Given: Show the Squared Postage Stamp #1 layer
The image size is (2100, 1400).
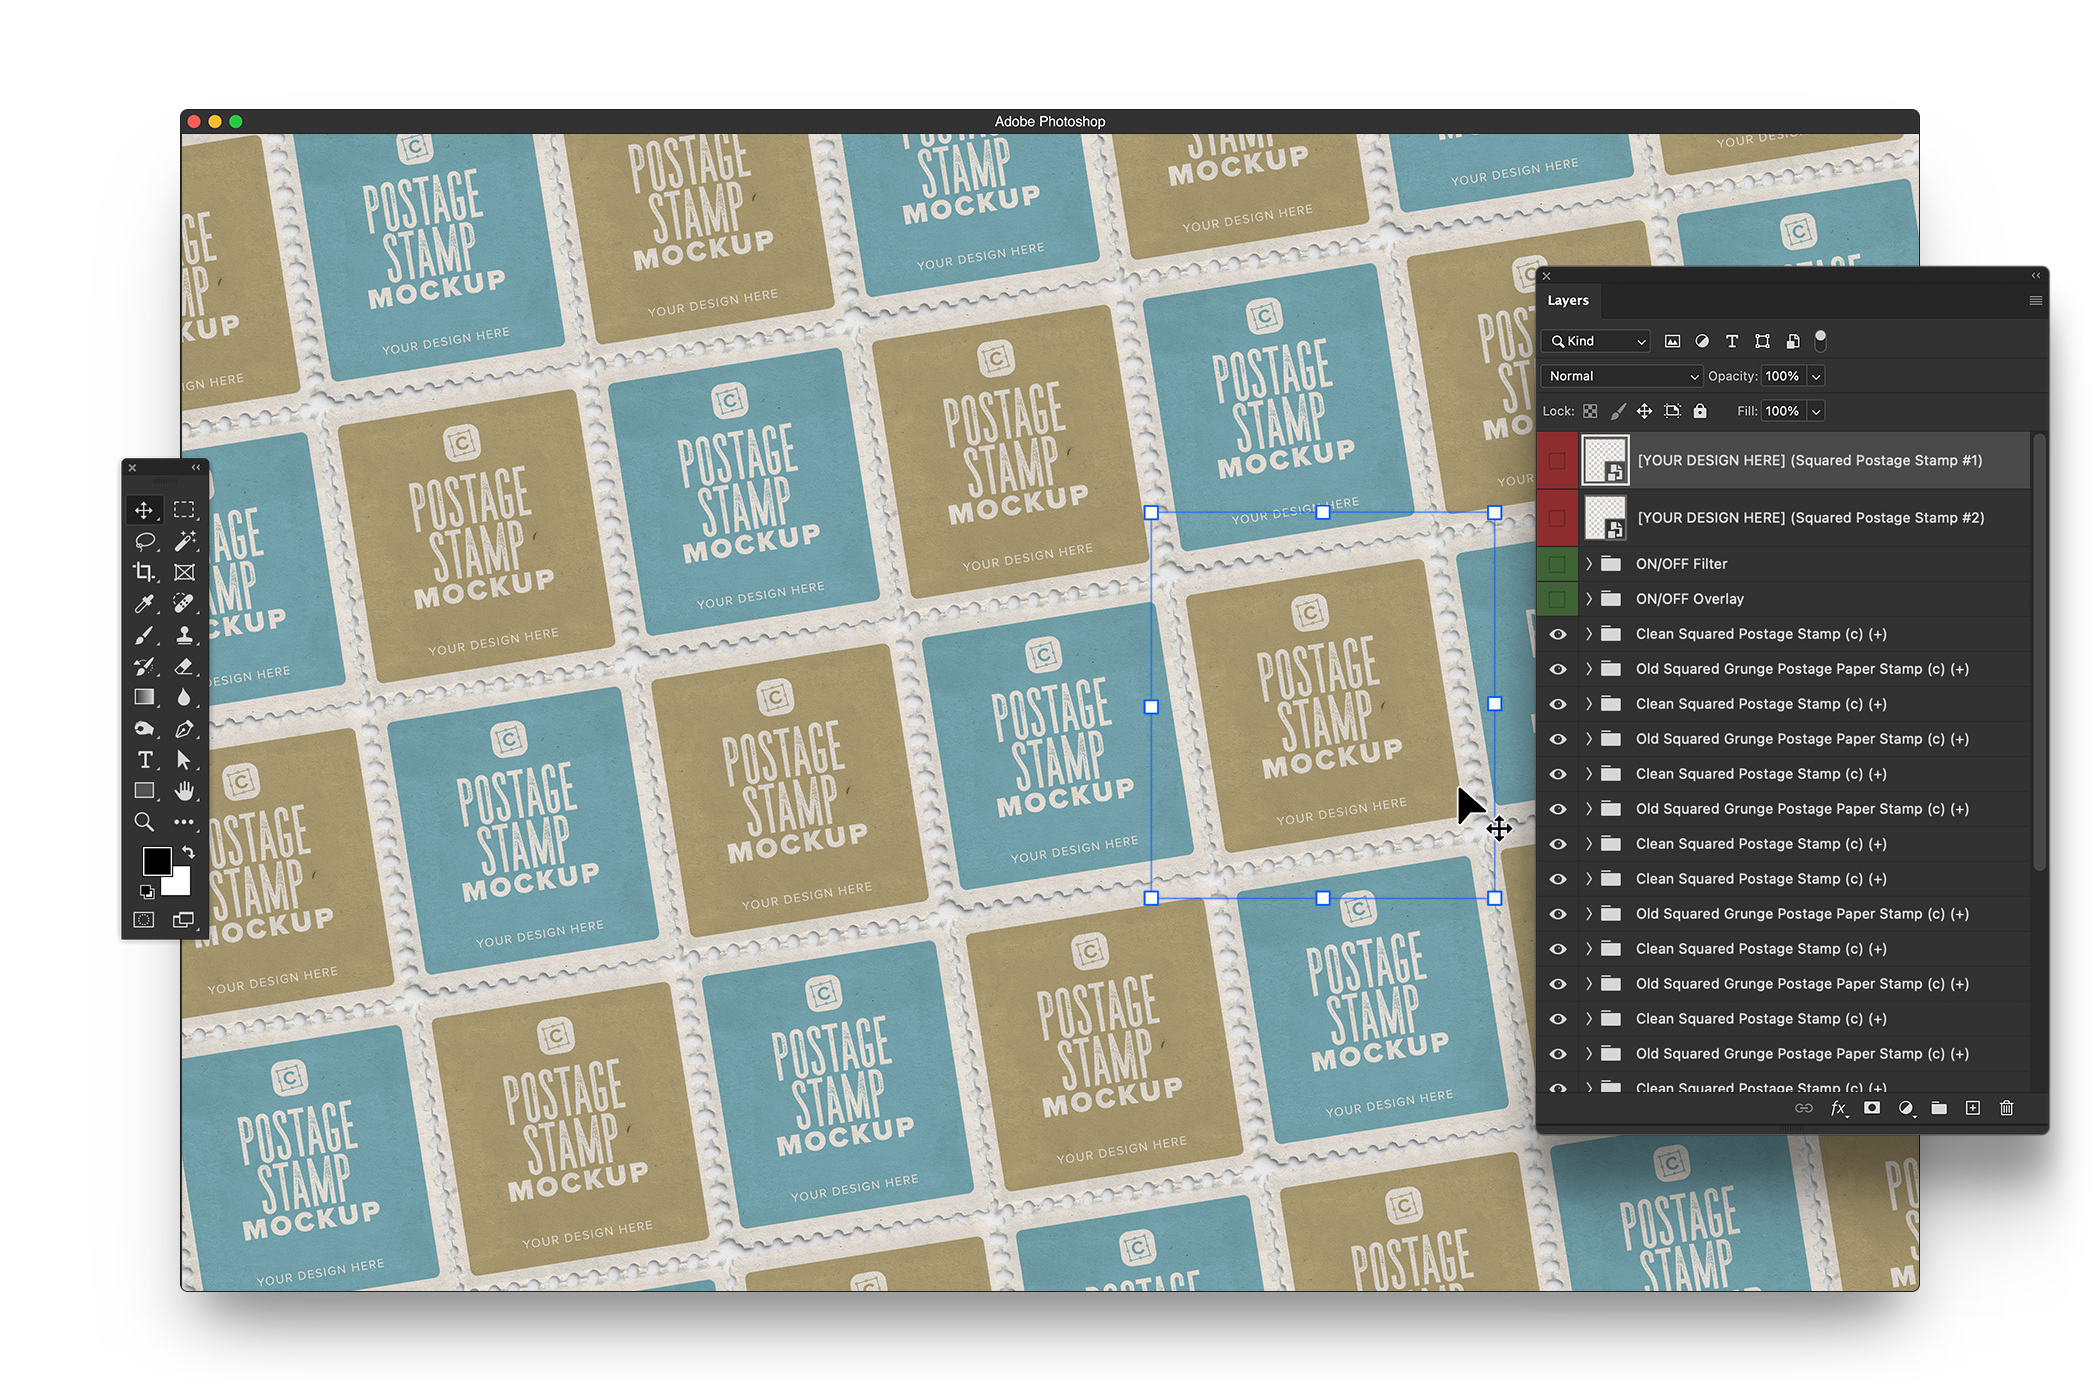Looking at the screenshot, I should [1557, 460].
